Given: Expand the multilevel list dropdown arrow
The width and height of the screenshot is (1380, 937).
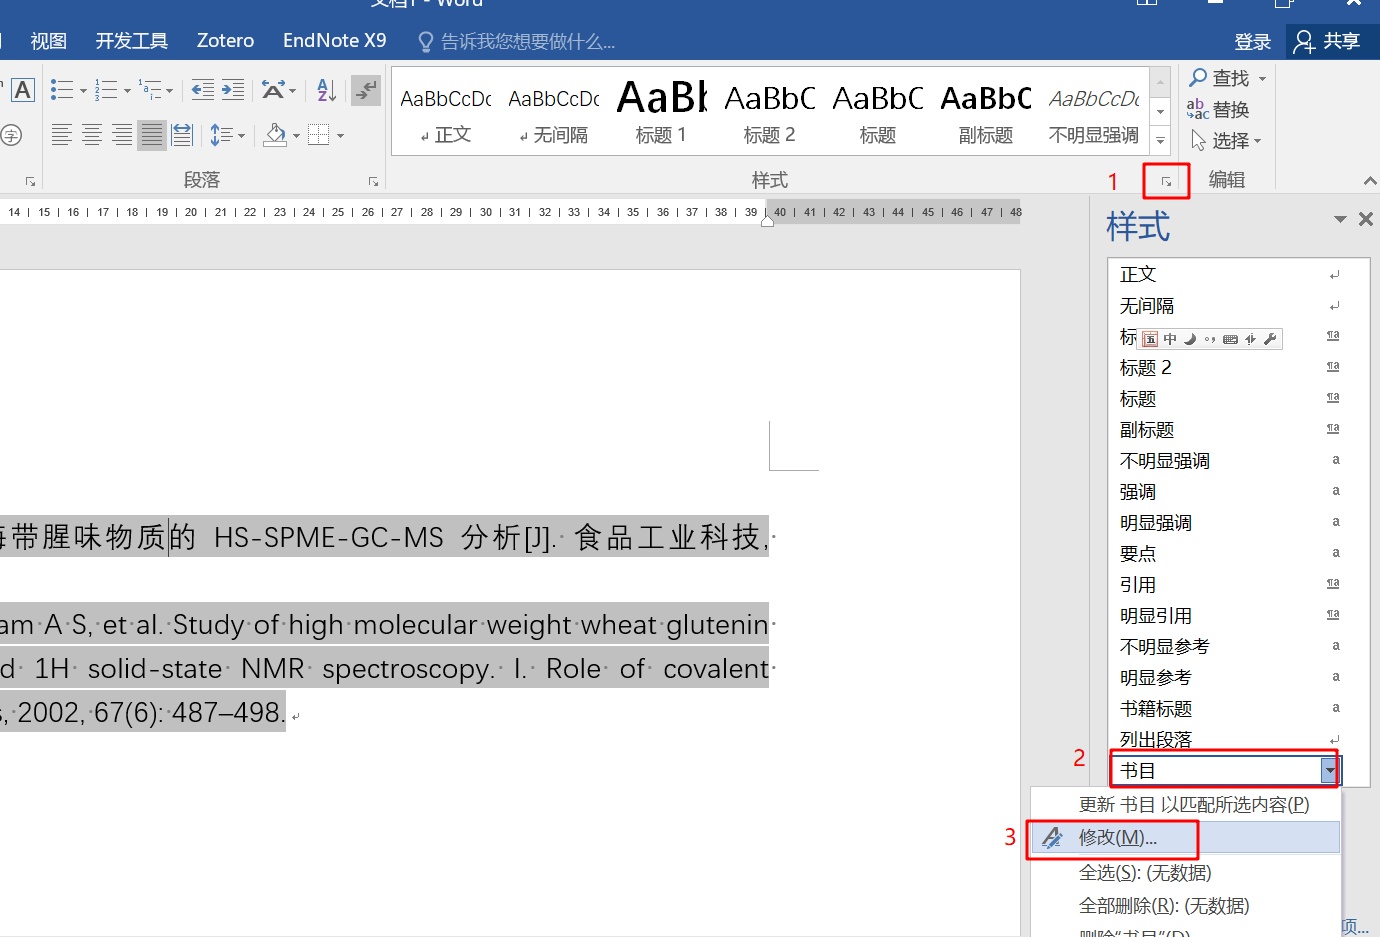Looking at the screenshot, I should 170,91.
